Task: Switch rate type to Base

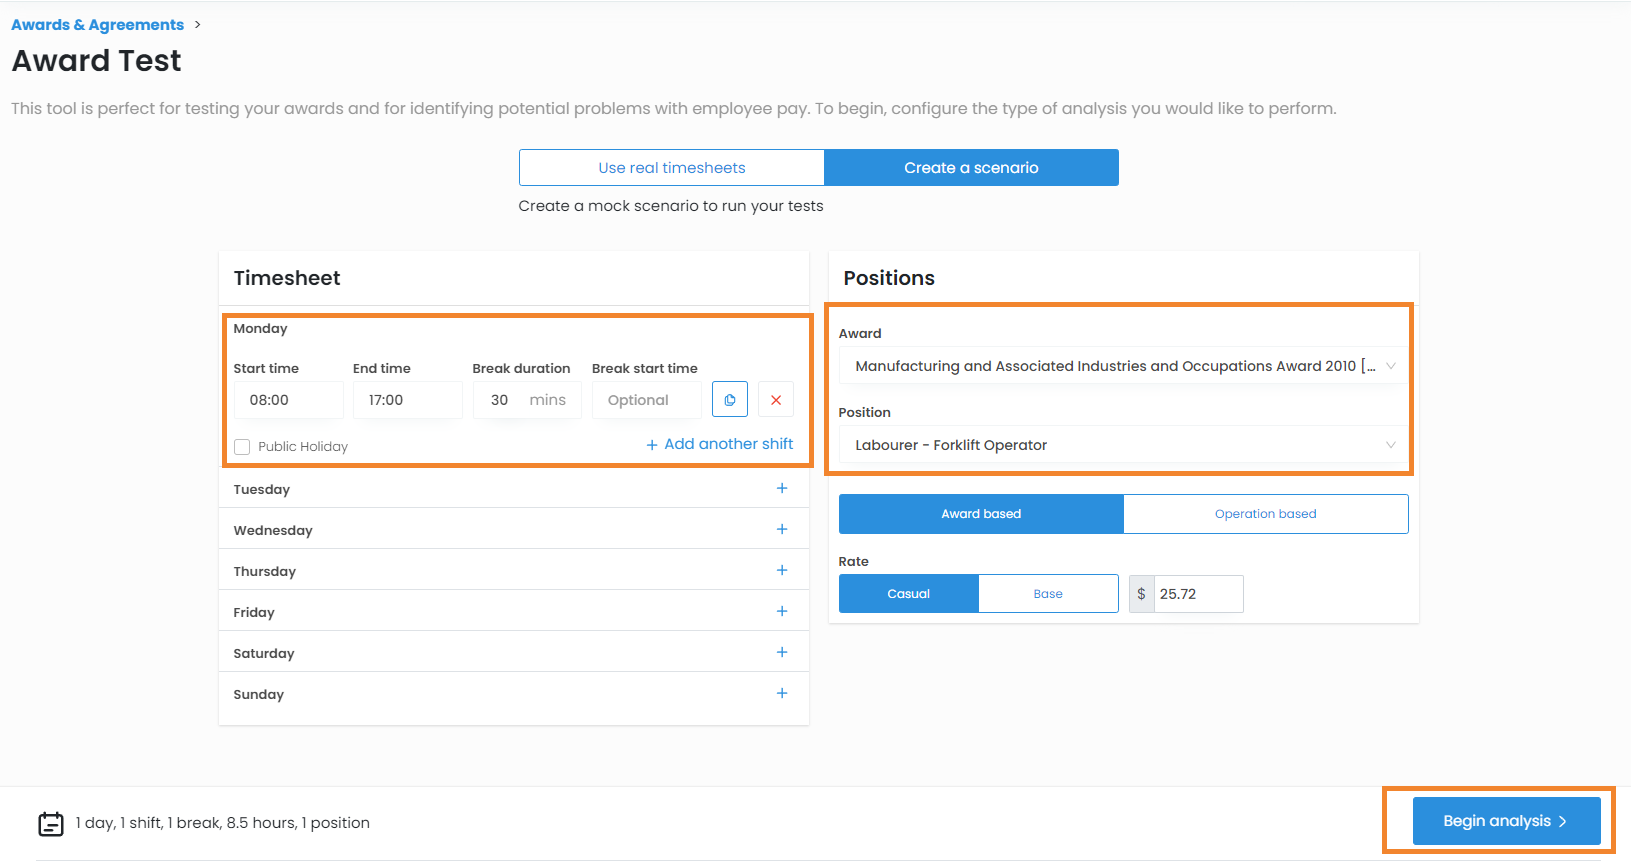Action: (x=1047, y=594)
